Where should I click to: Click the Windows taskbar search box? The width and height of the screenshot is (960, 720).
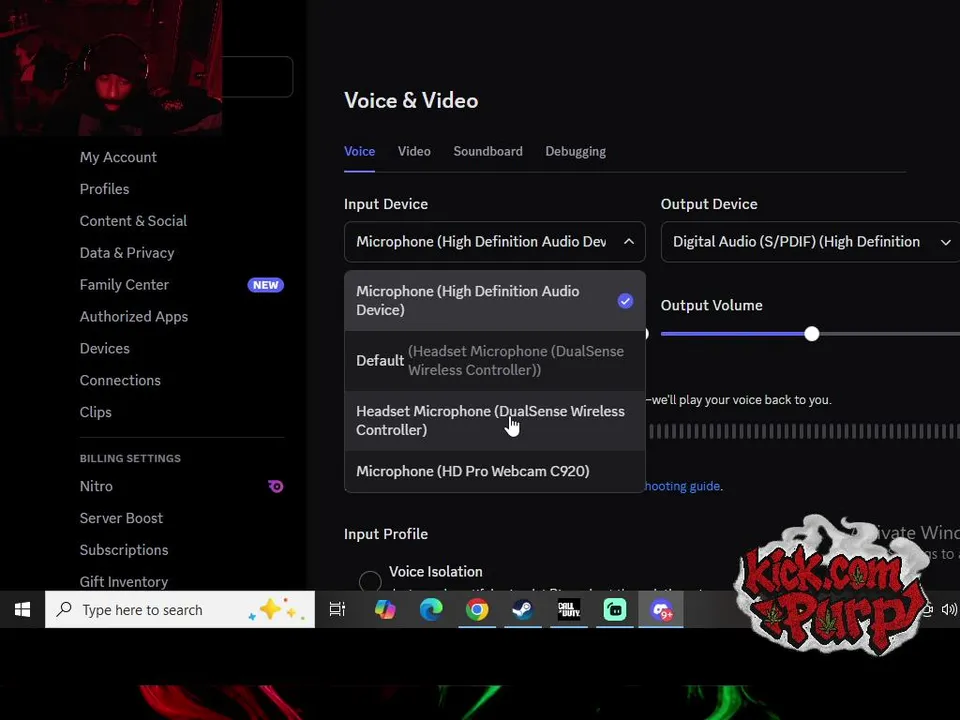click(x=180, y=609)
